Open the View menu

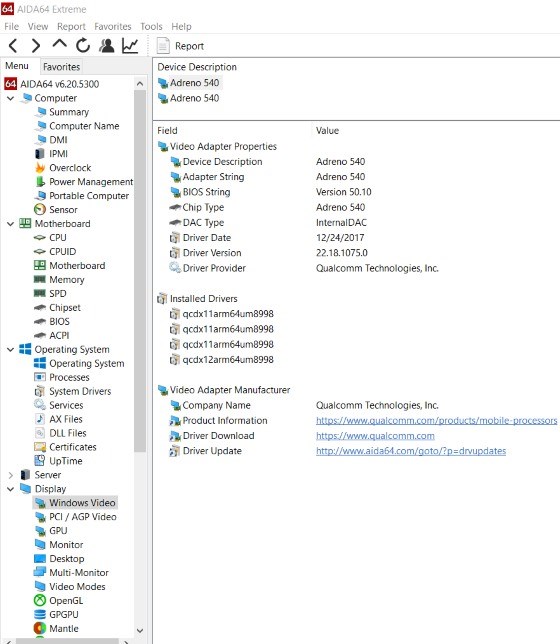[38, 27]
